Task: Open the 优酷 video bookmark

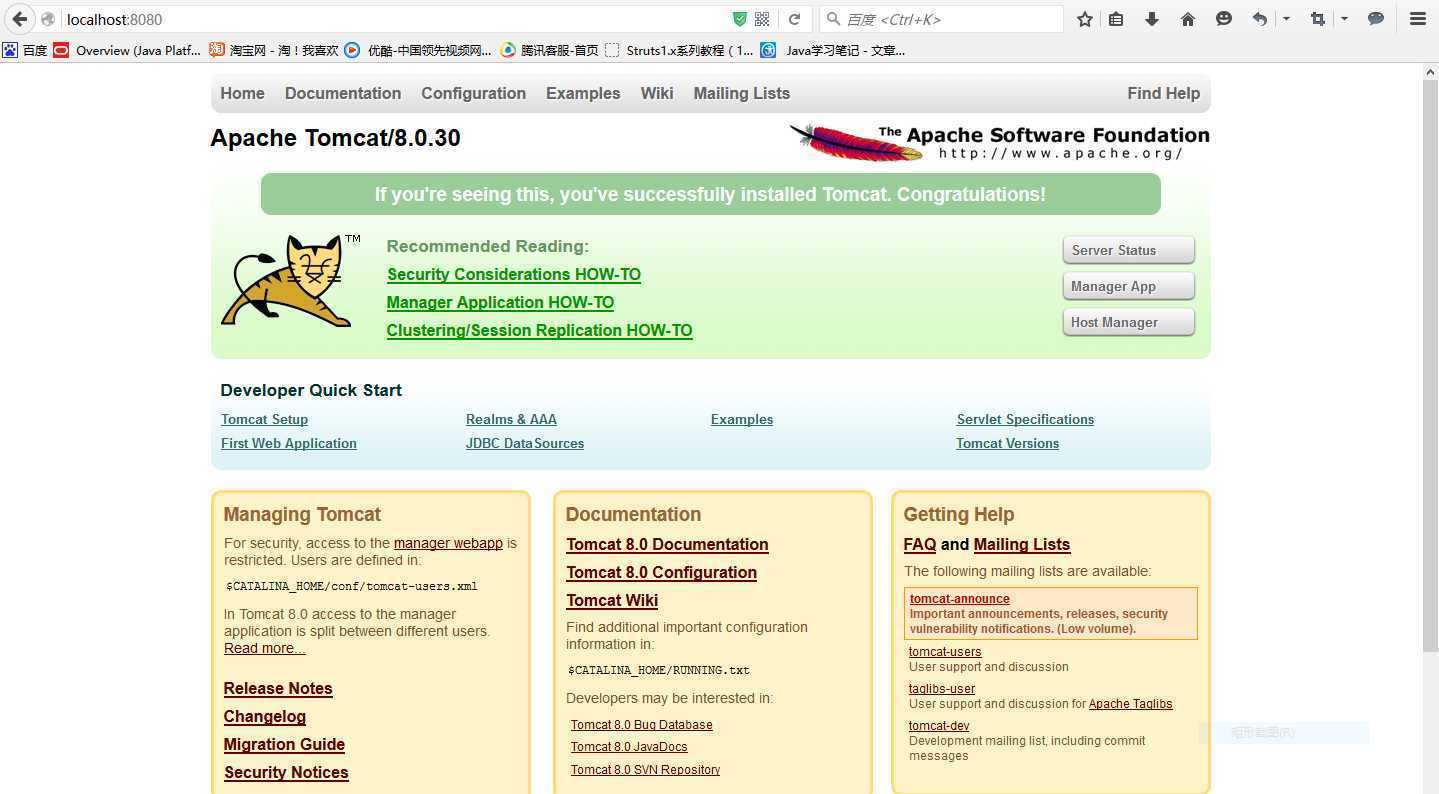Action: (x=418, y=50)
